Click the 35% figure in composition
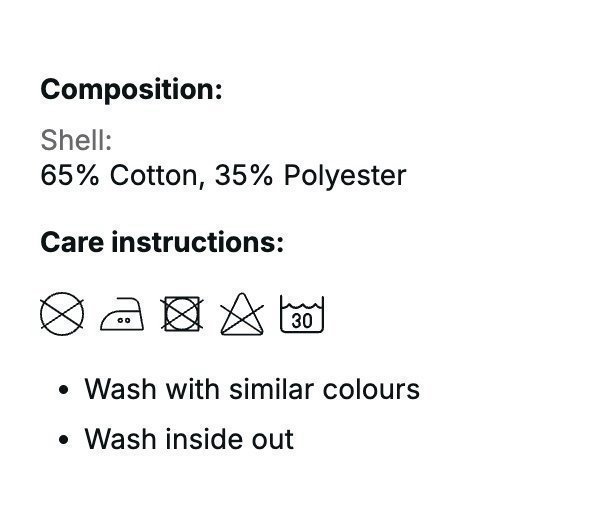614x512 pixels. coord(244,176)
